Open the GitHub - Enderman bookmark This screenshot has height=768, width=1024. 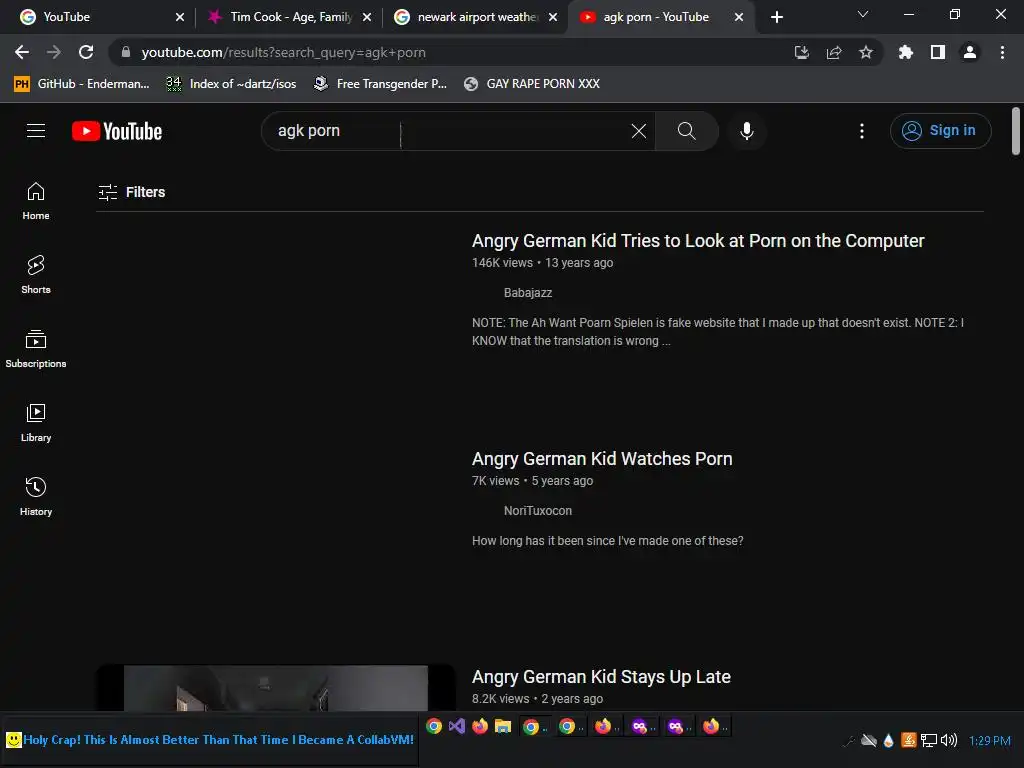coord(82,84)
